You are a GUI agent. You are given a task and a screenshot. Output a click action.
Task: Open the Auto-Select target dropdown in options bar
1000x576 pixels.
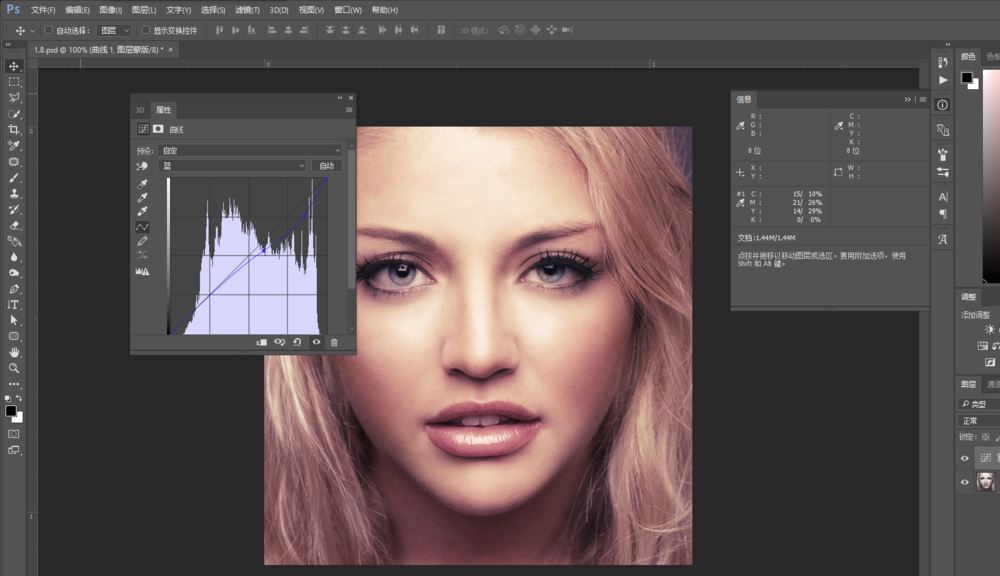[x=114, y=30]
